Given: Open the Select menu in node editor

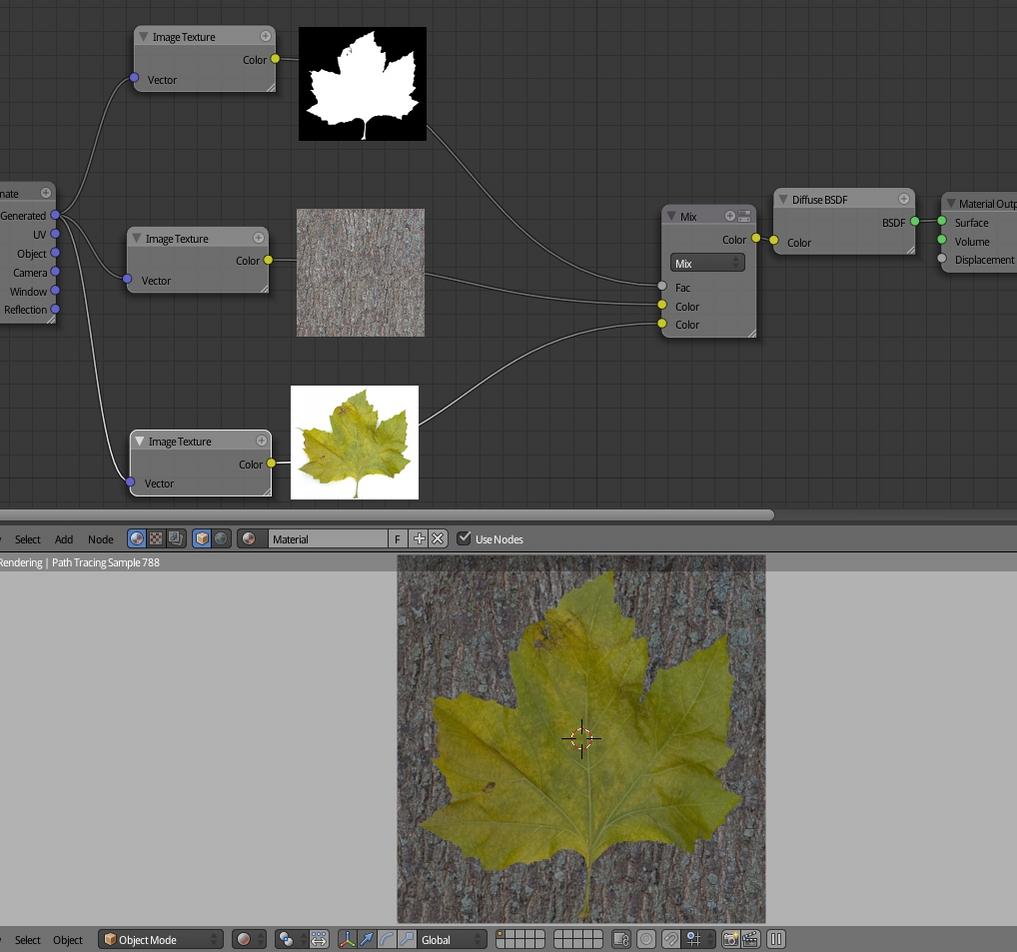Looking at the screenshot, I should coord(27,540).
